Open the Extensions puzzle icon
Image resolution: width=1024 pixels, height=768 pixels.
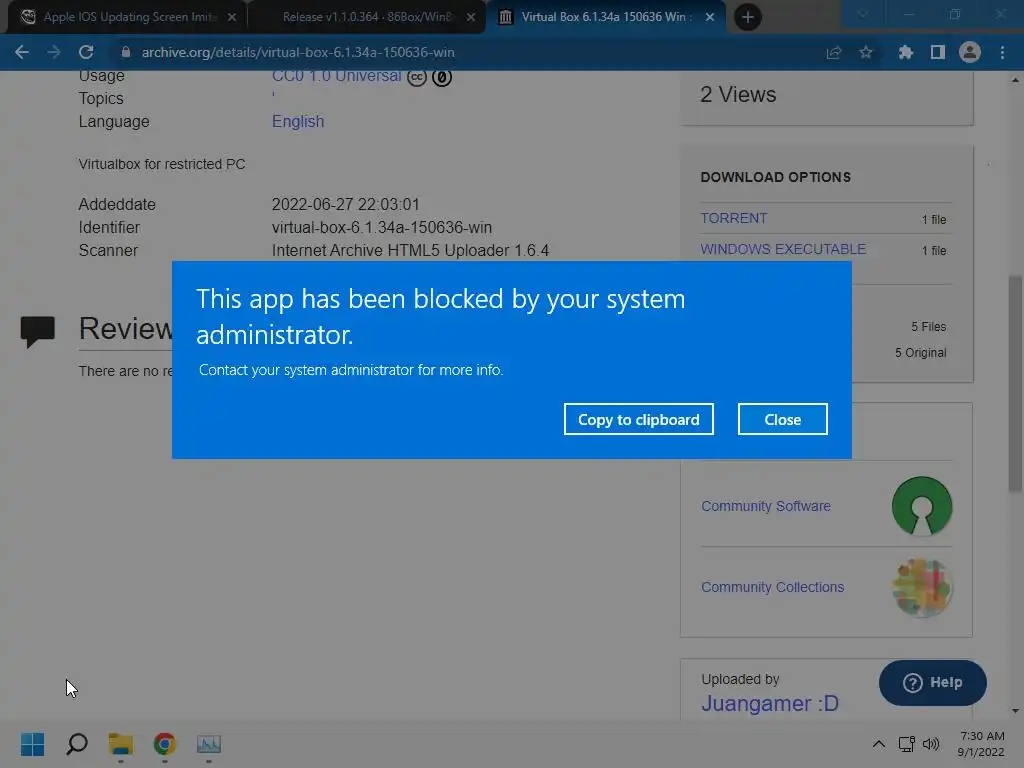(x=906, y=52)
